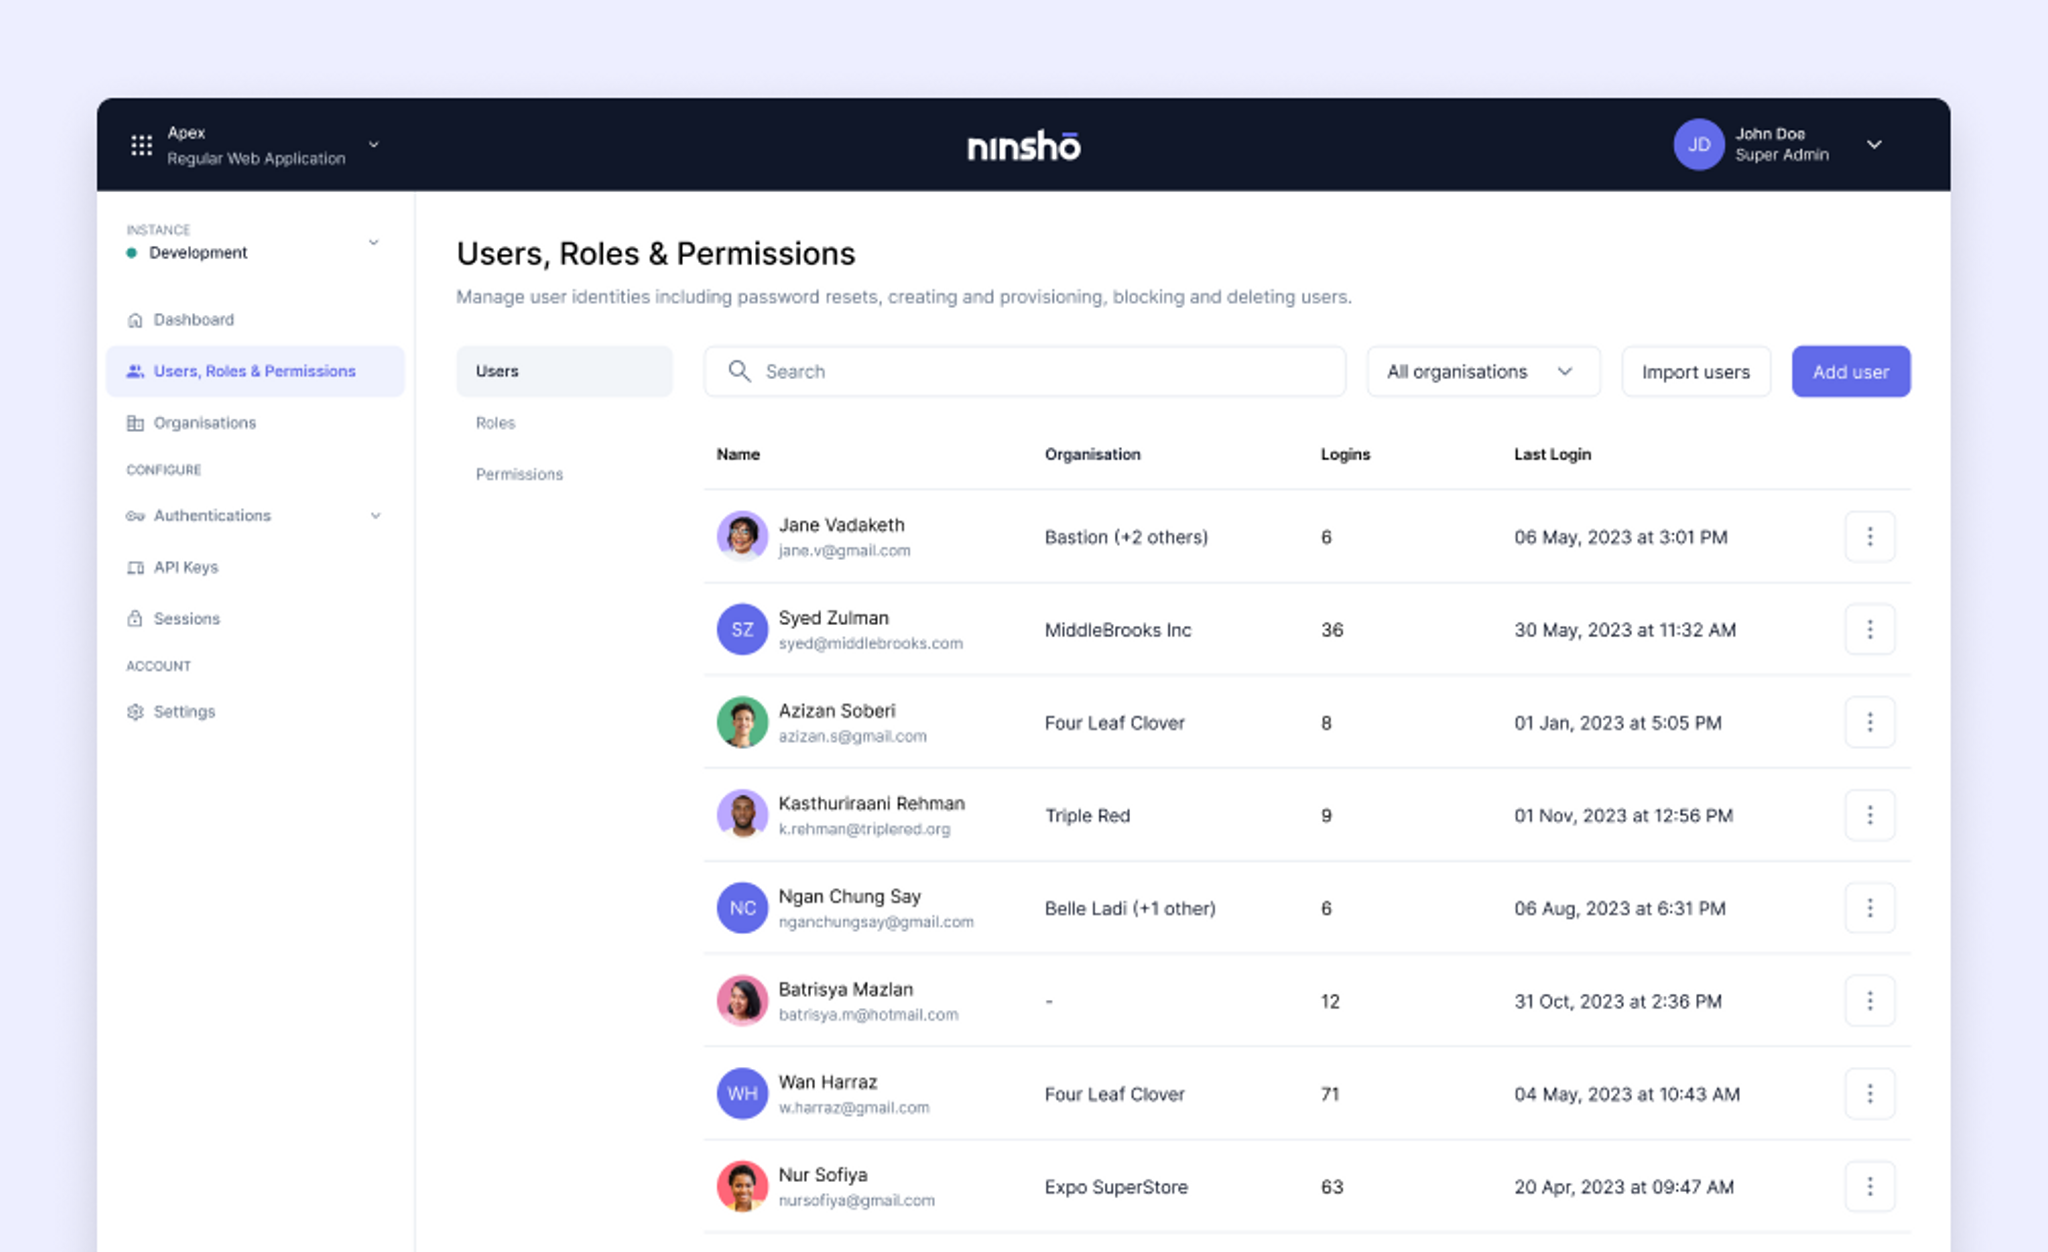The image size is (2048, 1252).
Task: Click the Add user button
Action: click(1850, 372)
